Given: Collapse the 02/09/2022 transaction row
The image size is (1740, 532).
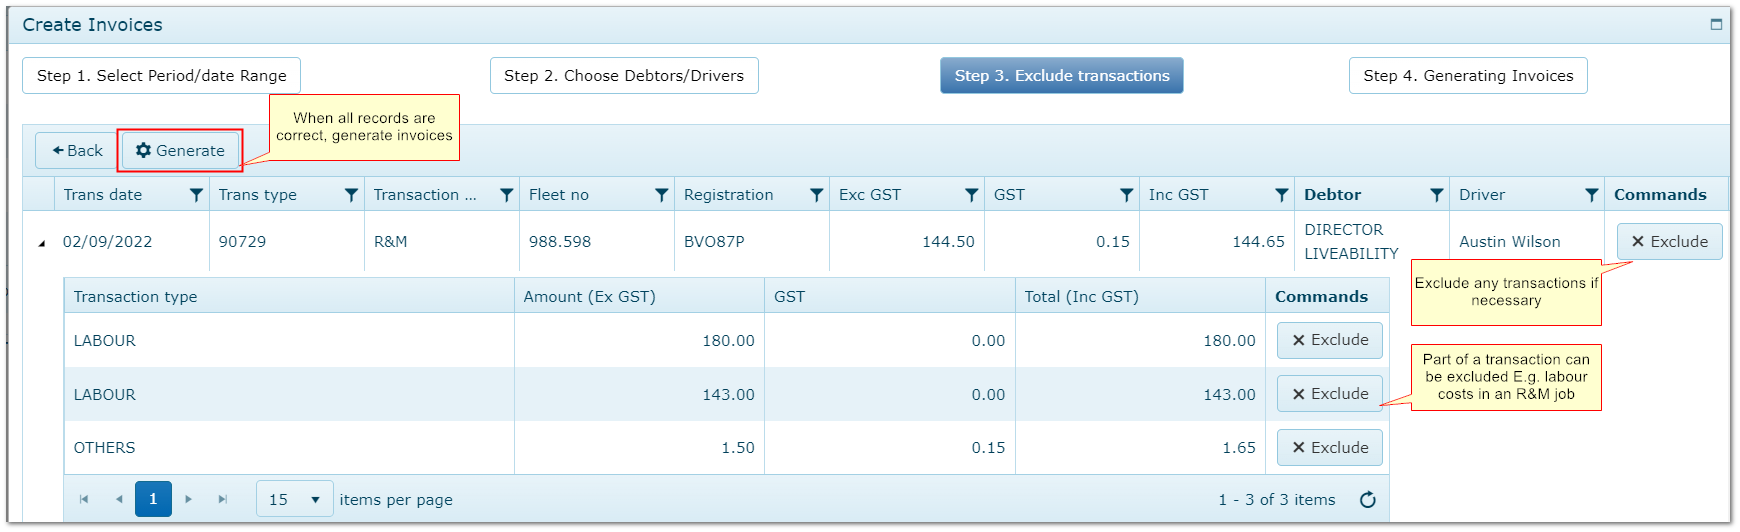Looking at the screenshot, I should tap(41, 243).
